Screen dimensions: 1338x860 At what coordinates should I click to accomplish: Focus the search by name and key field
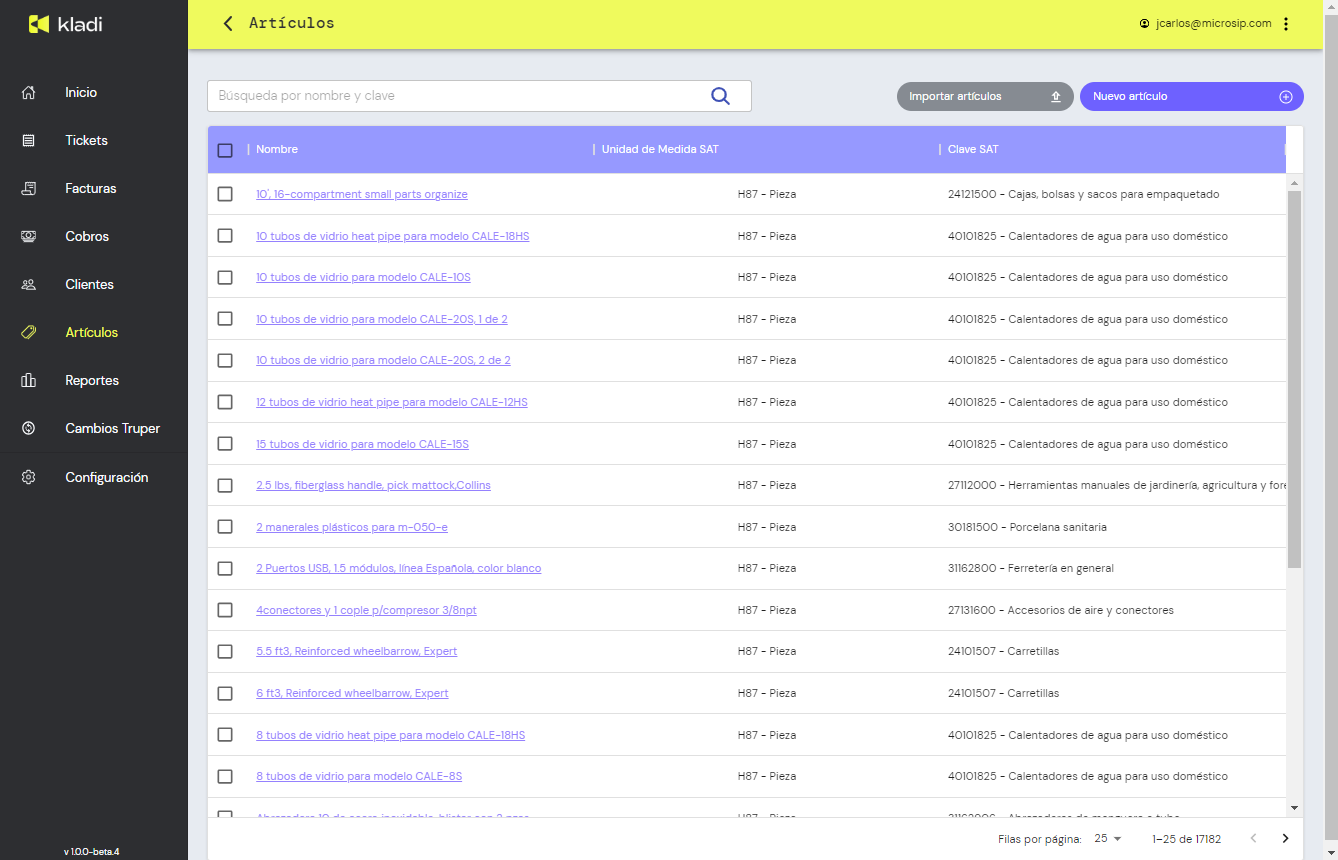click(x=455, y=96)
